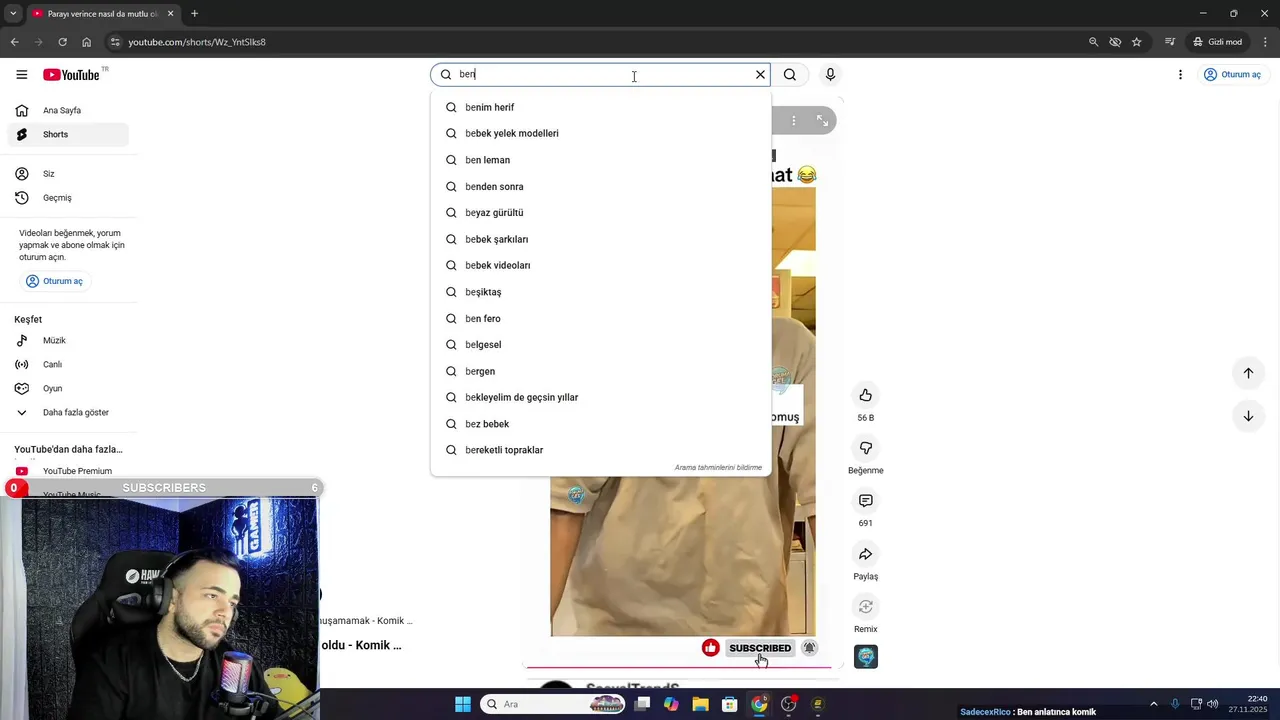1280x720 pixels.
Task: Like the Short (56 B)
Action: point(866,395)
